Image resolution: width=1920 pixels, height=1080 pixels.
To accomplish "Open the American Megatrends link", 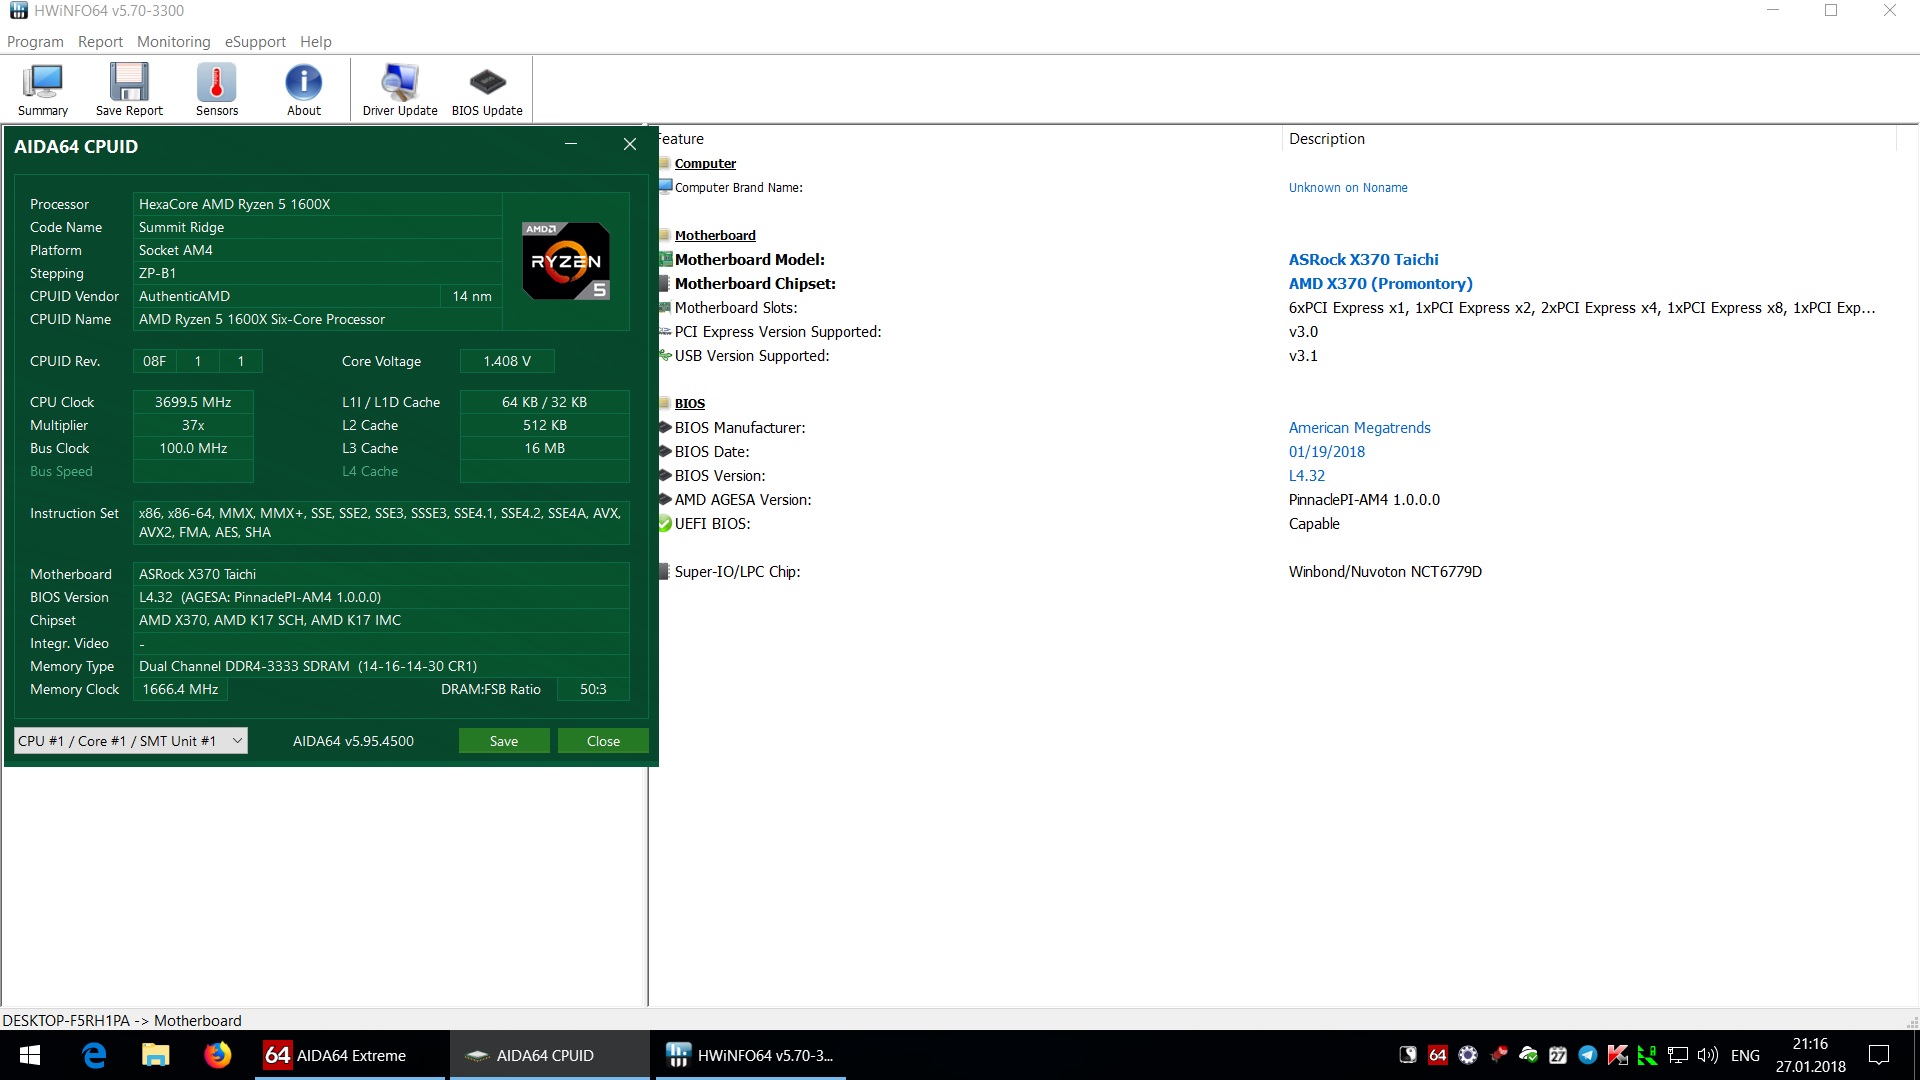I will [1359, 428].
